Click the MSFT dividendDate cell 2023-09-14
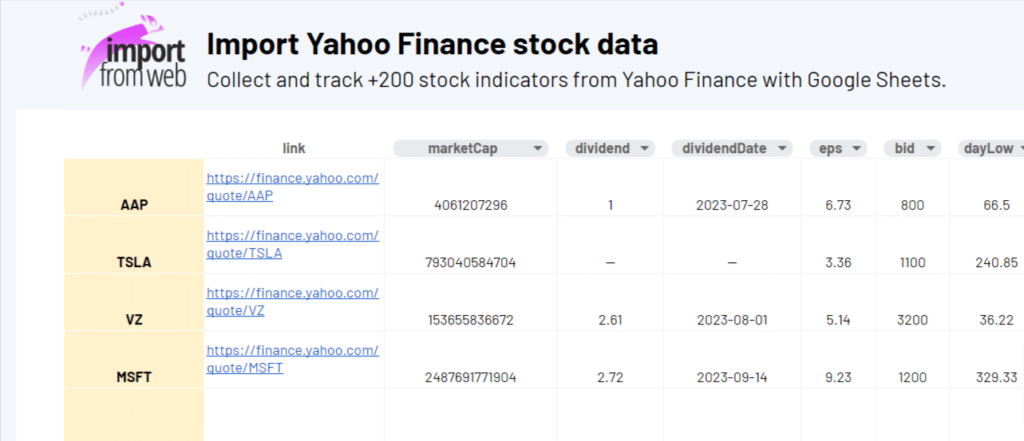The image size is (1024, 441). (732, 377)
